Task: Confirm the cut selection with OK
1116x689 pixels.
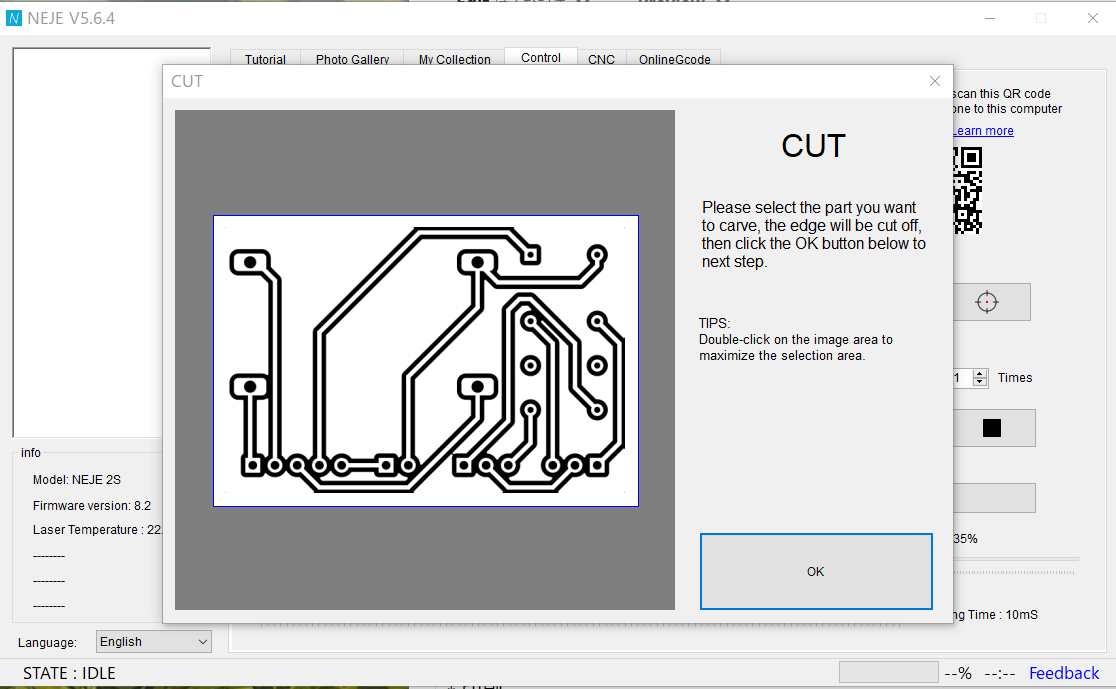Action: (x=816, y=572)
